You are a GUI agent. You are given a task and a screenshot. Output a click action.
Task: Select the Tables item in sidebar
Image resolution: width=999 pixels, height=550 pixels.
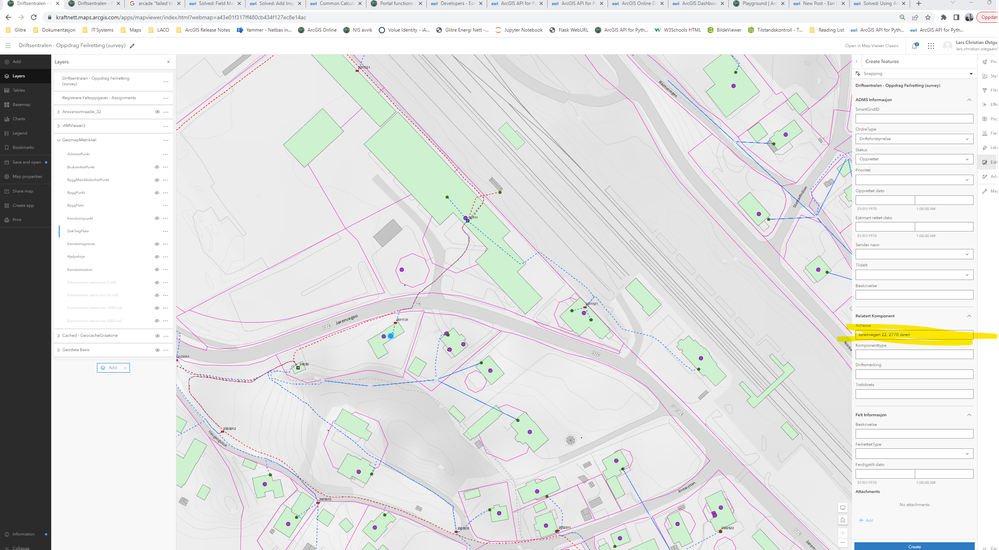19,90
